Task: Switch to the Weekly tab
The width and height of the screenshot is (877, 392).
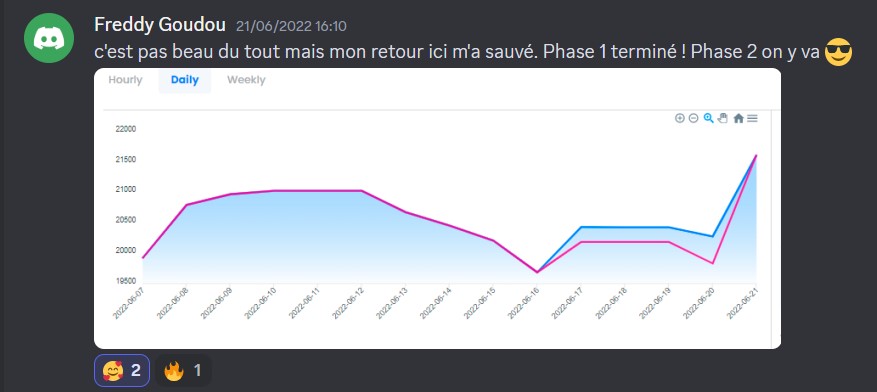Action: pyautogui.click(x=246, y=80)
